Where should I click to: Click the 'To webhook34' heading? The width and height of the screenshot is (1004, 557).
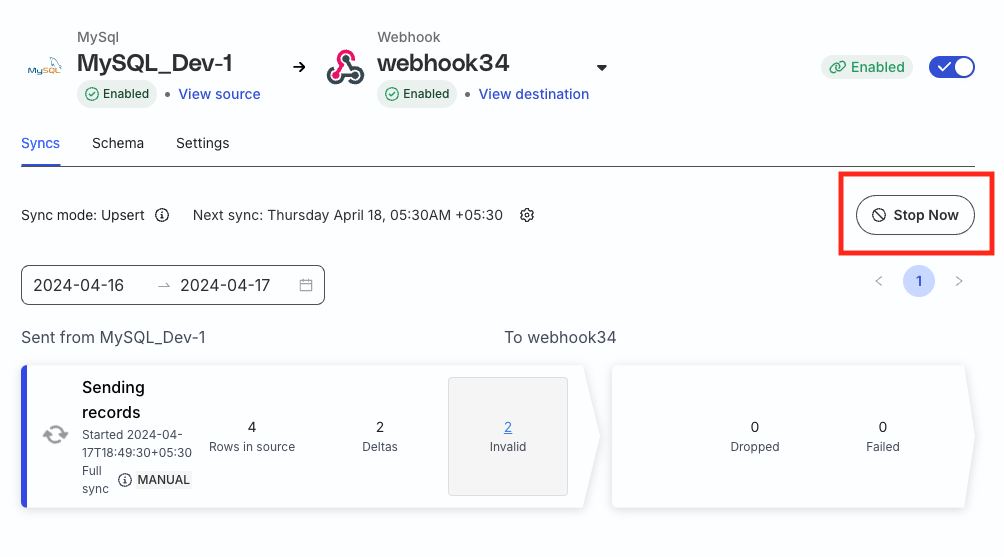pyautogui.click(x=560, y=337)
